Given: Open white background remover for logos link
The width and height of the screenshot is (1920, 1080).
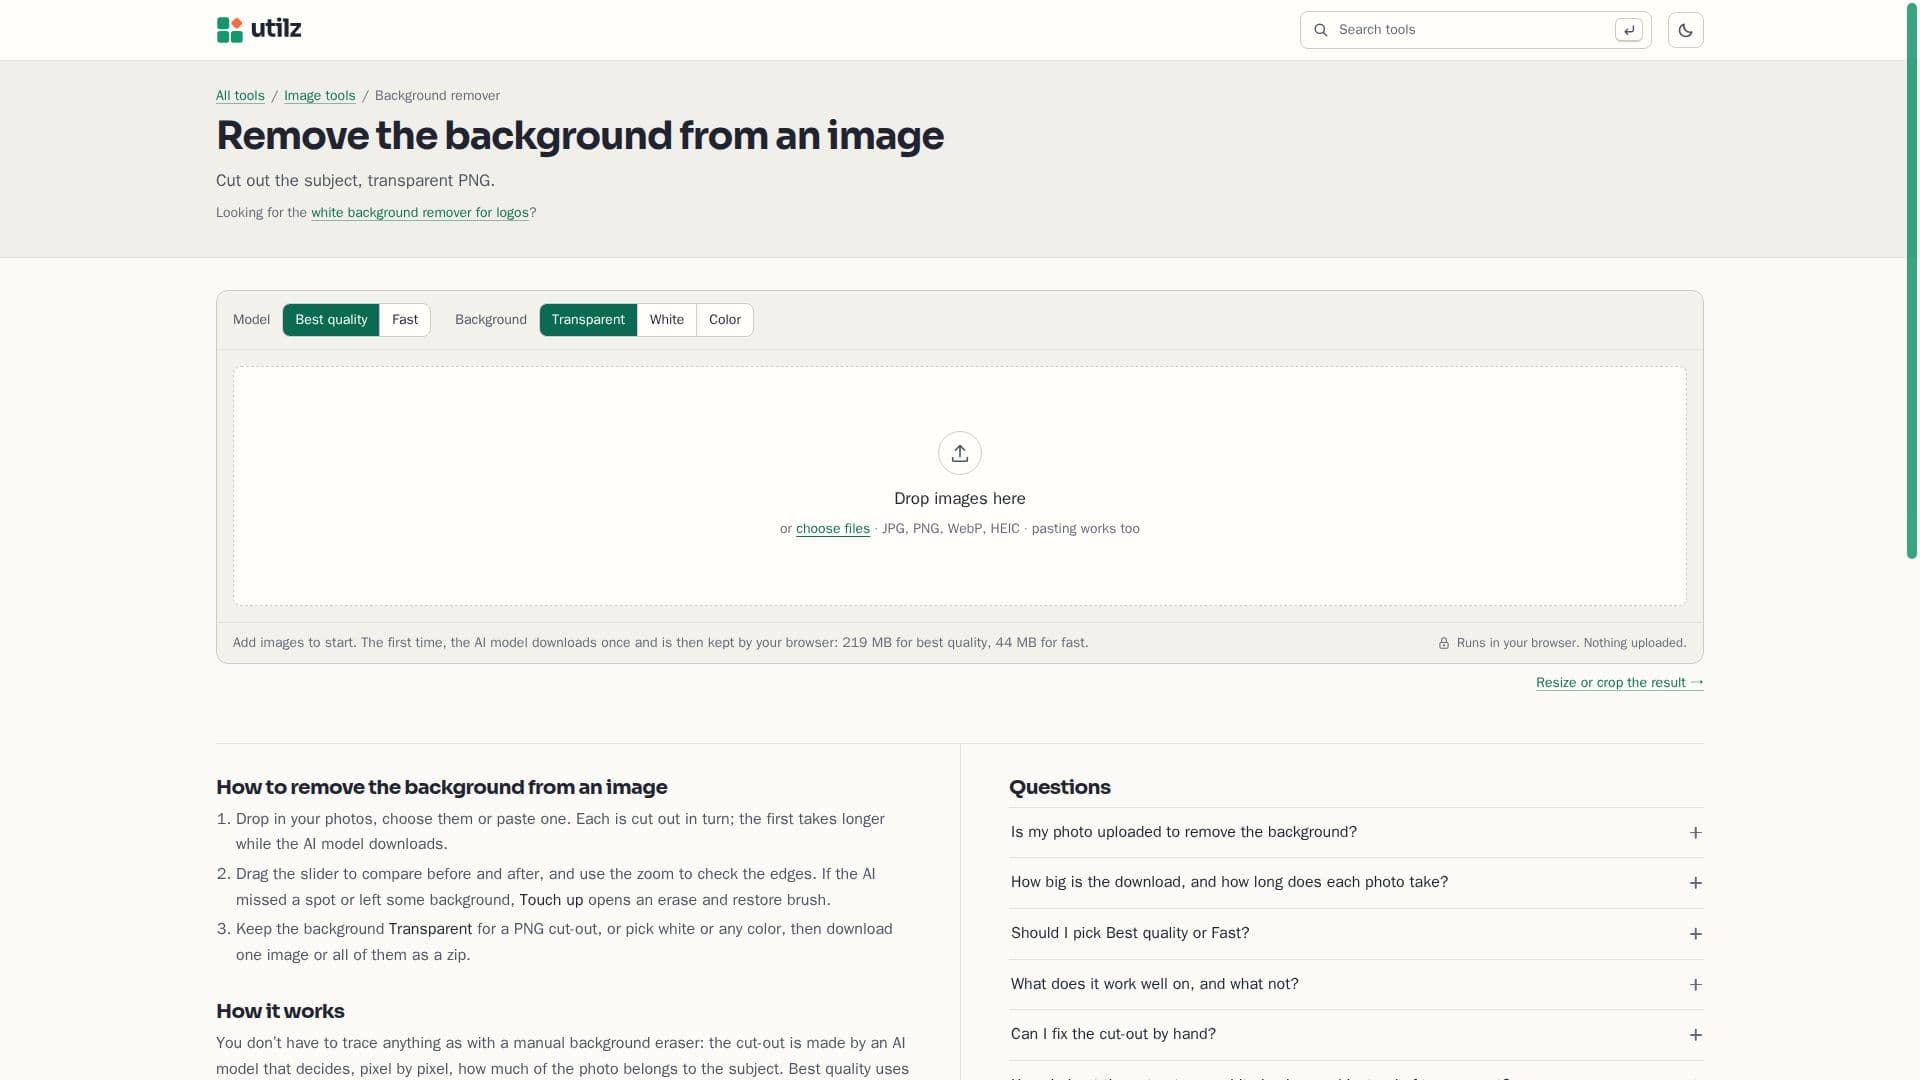Looking at the screenshot, I should tap(420, 213).
